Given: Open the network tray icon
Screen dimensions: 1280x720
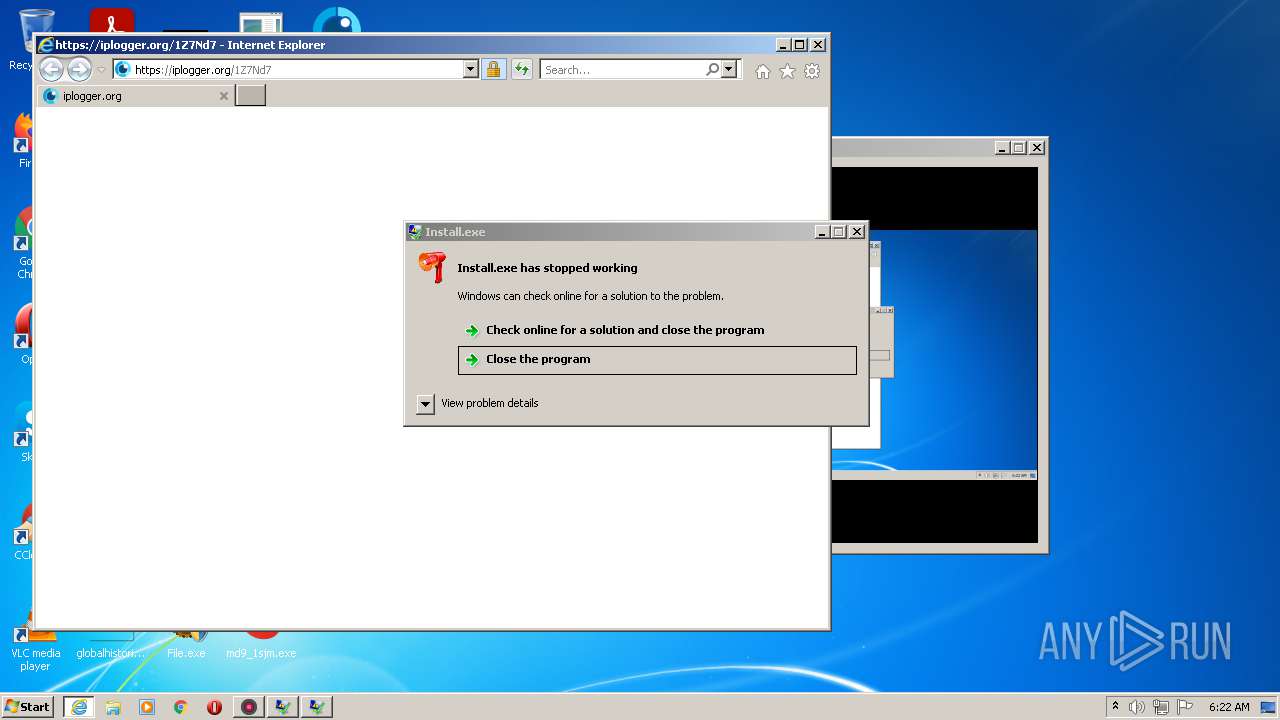Looking at the screenshot, I should pos(1161,706).
